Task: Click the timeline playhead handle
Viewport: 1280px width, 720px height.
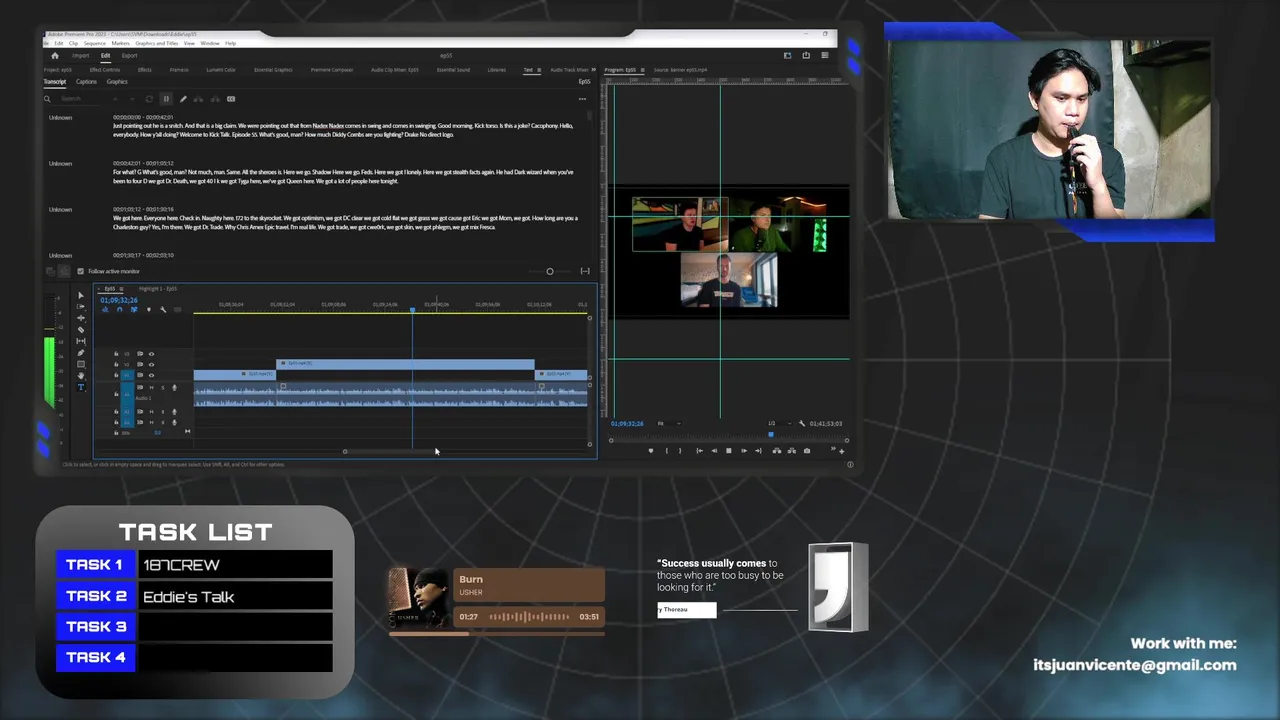Action: pos(412,309)
